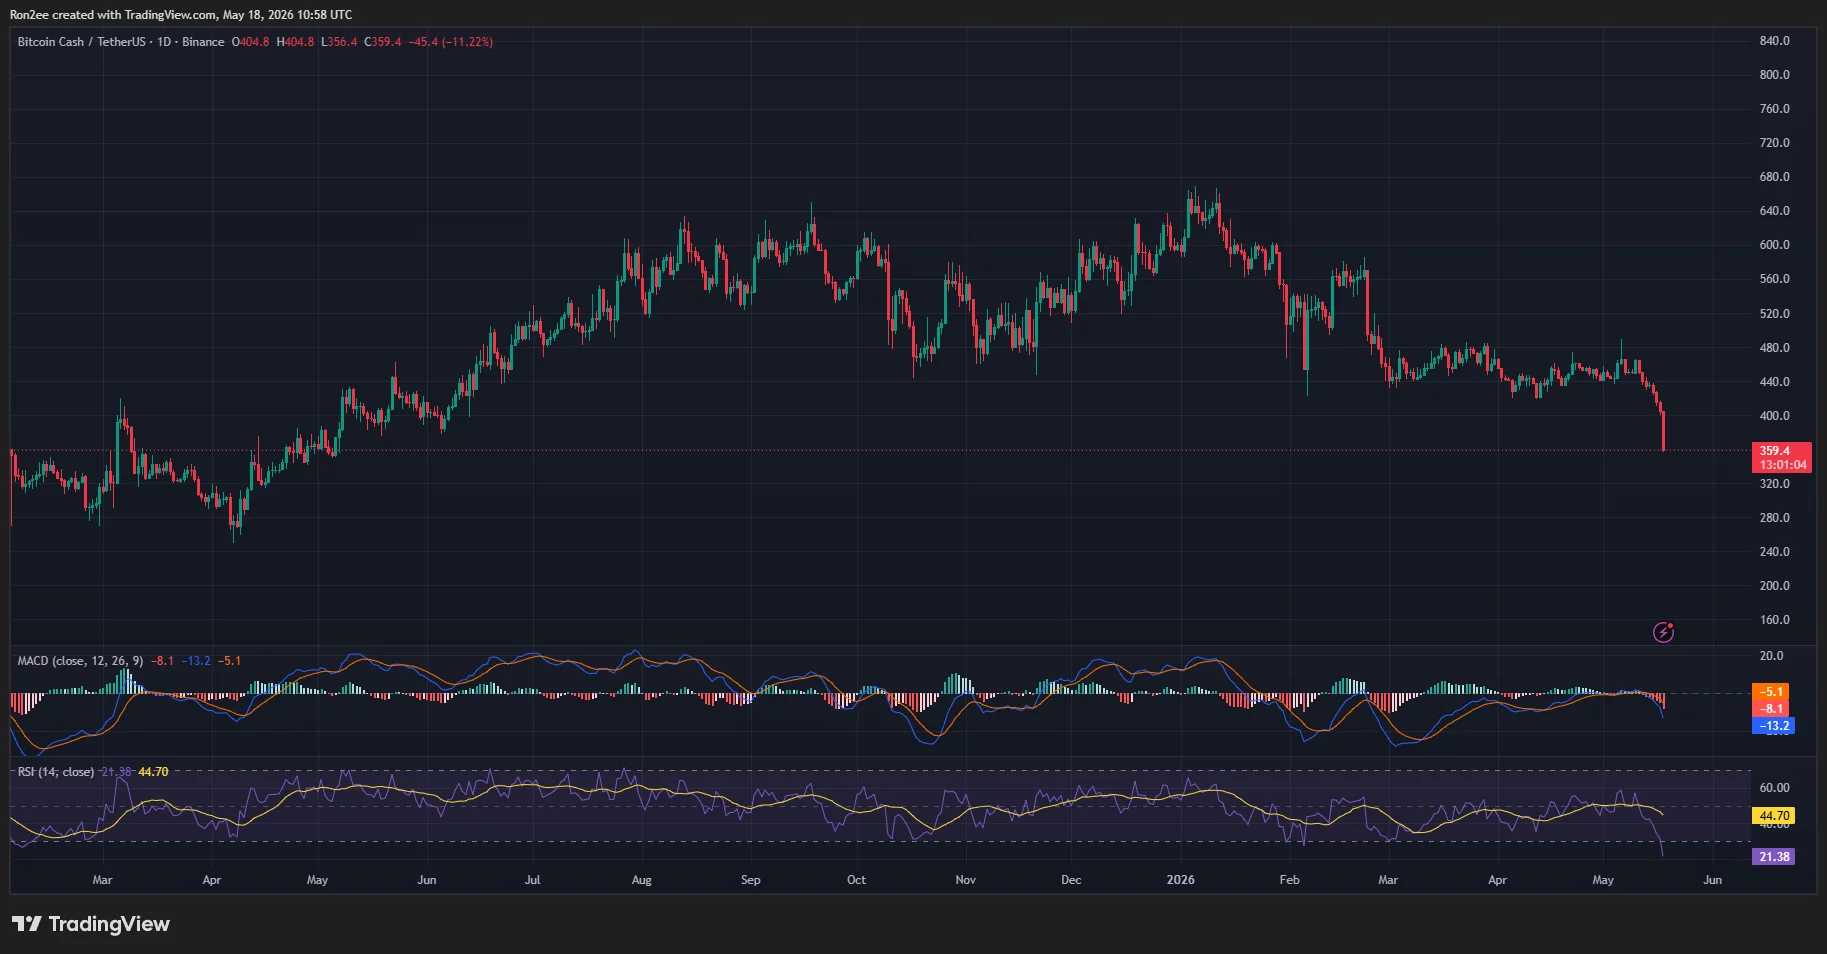Click the 600.0 price axis label

[x=1775, y=245]
